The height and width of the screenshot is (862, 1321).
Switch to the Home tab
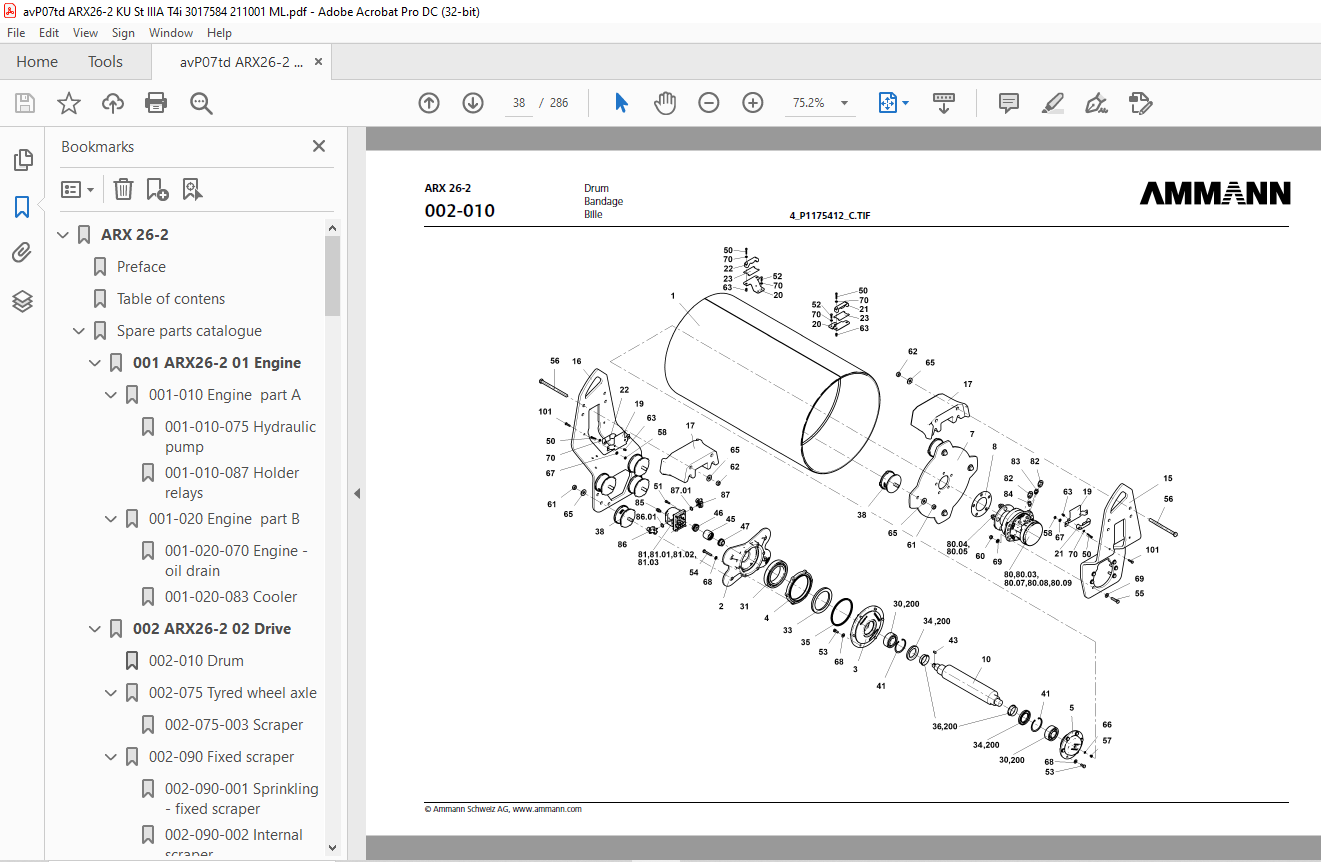37,62
